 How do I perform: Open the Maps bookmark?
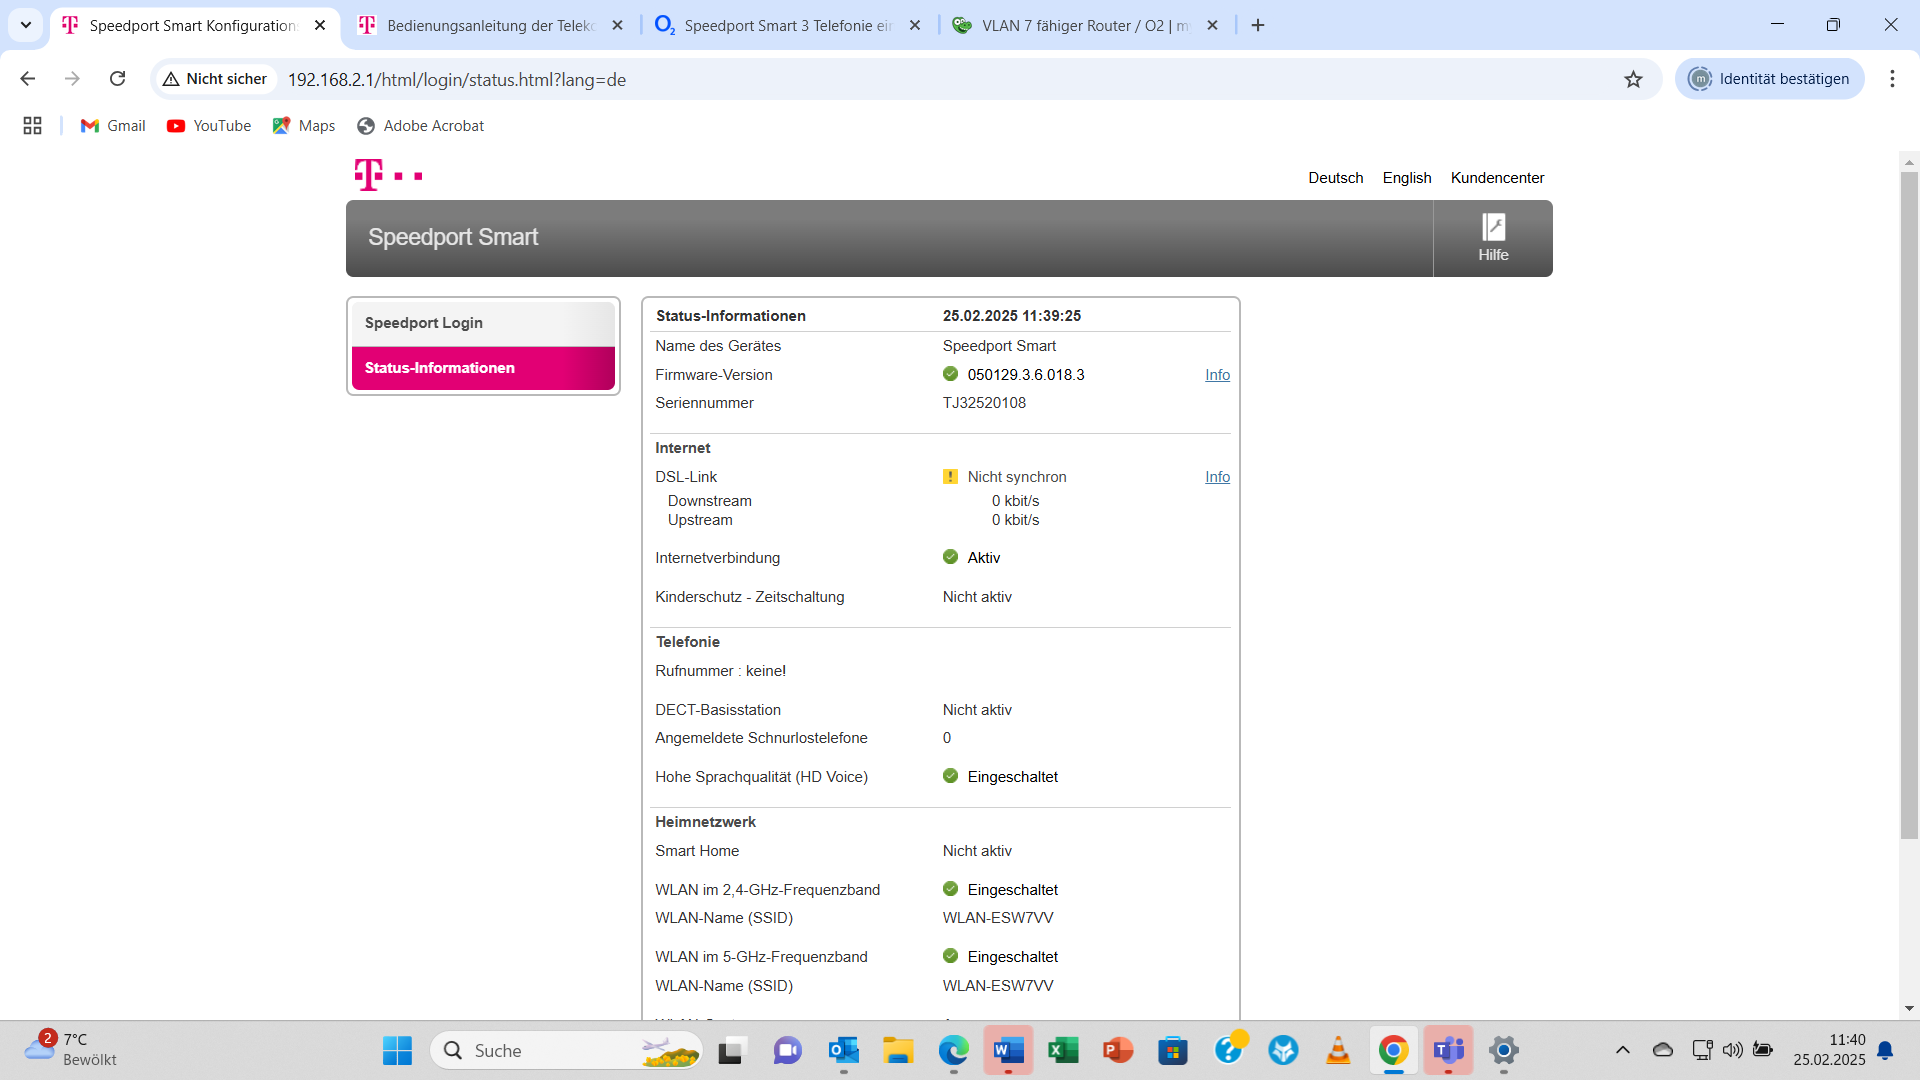304,126
